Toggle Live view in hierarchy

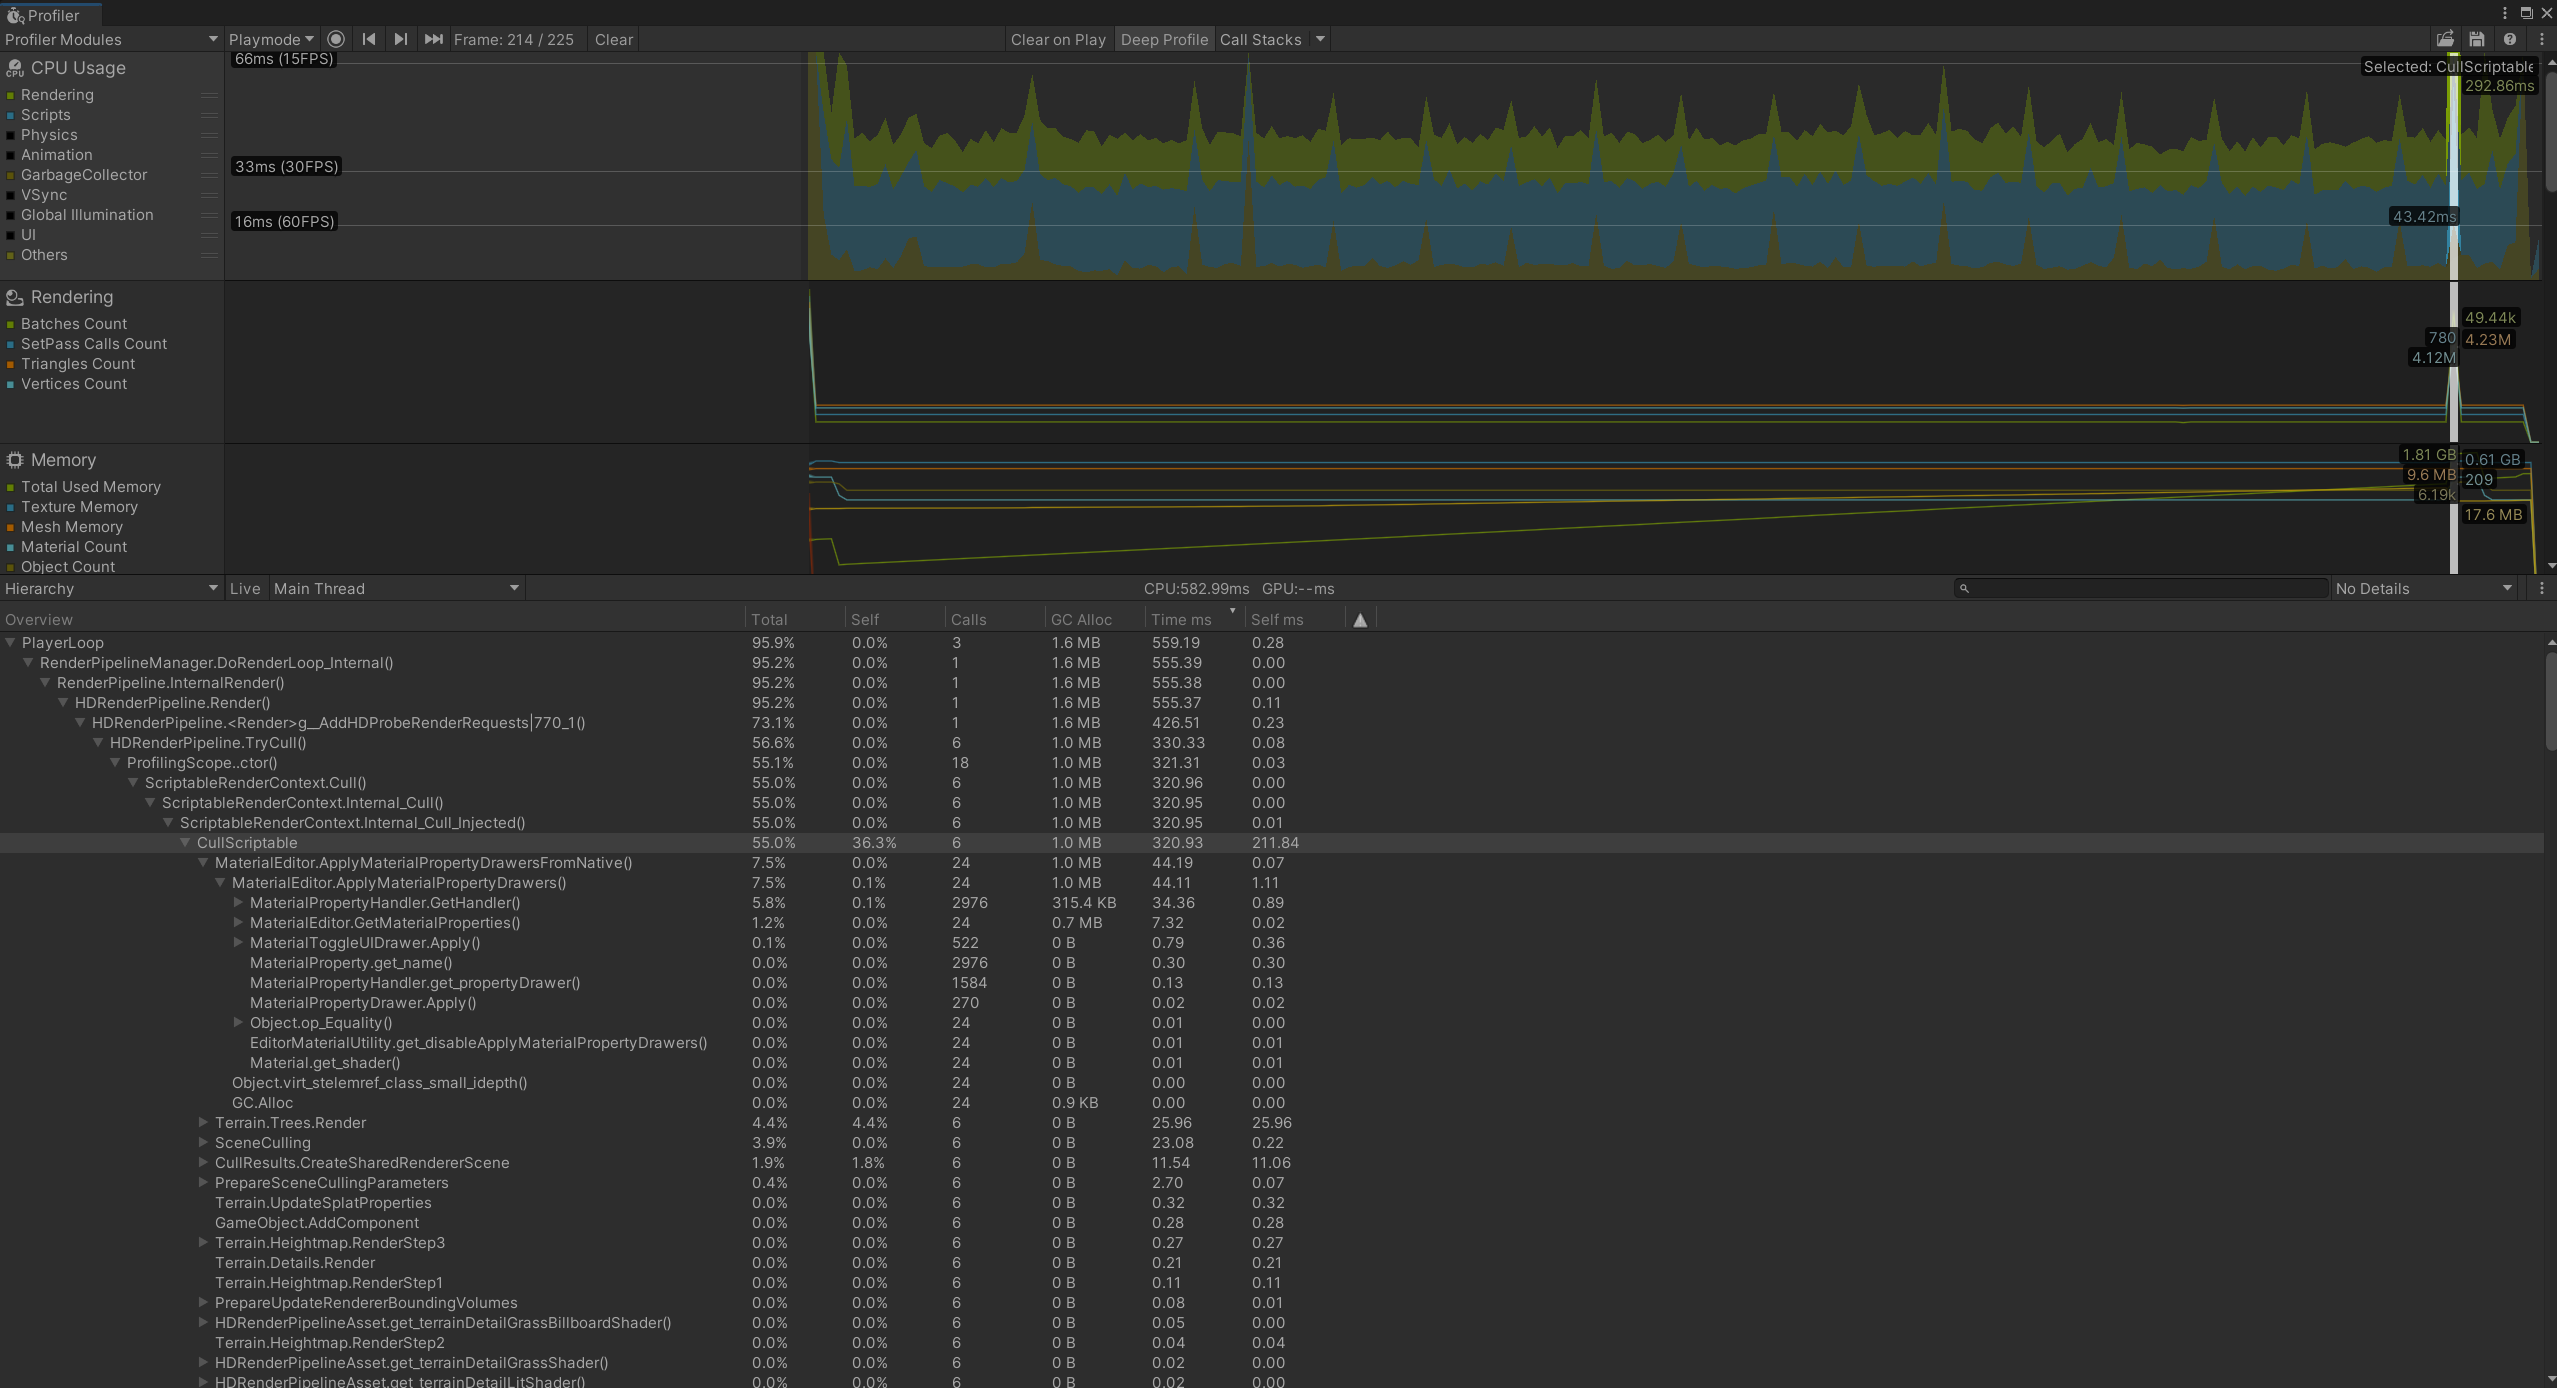245,588
